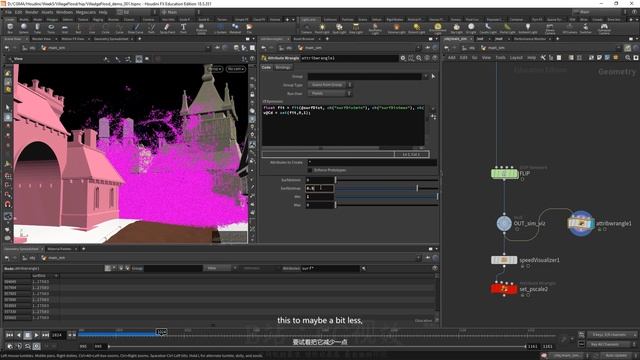Click the Sky Light shelf tool
The height and width of the screenshot is (360, 640).
point(457,28)
